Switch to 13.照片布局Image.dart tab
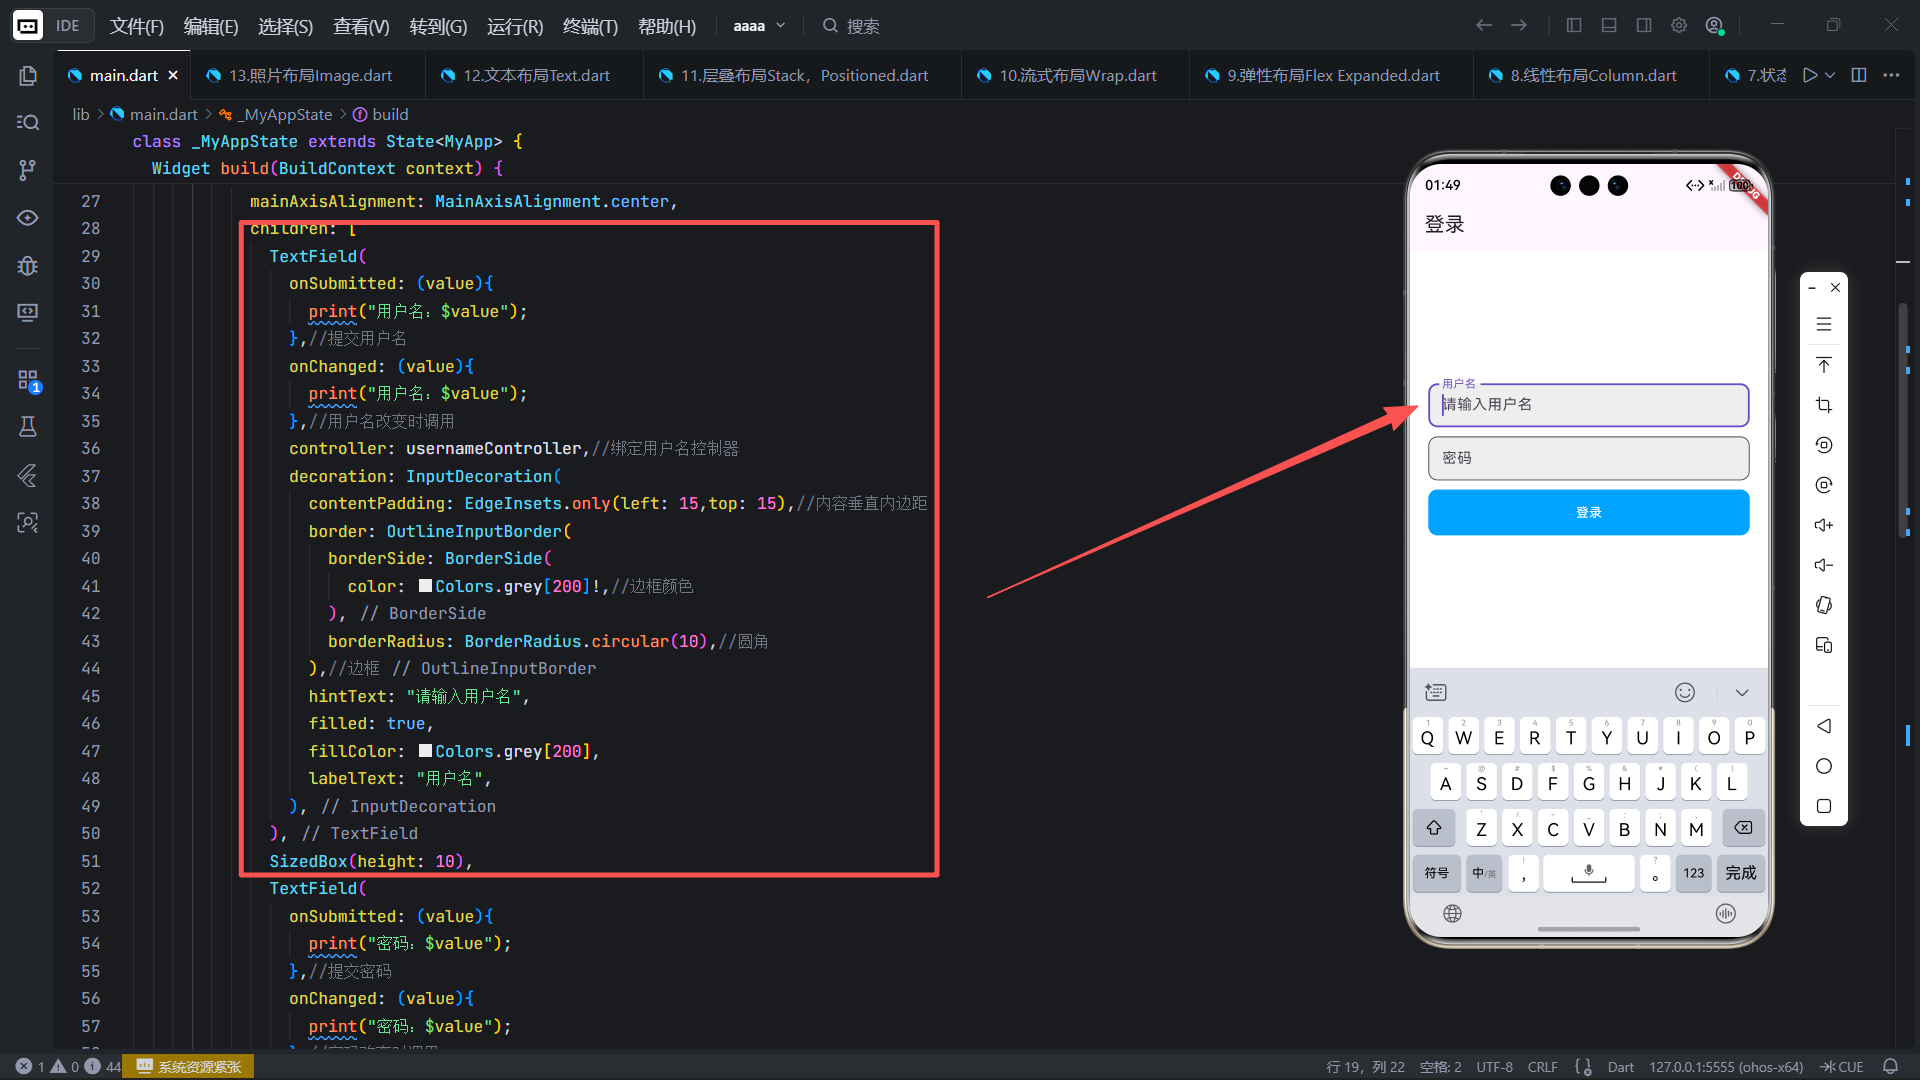The height and width of the screenshot is (1080, 1920). pyautogui.click(x=310, y=75)
